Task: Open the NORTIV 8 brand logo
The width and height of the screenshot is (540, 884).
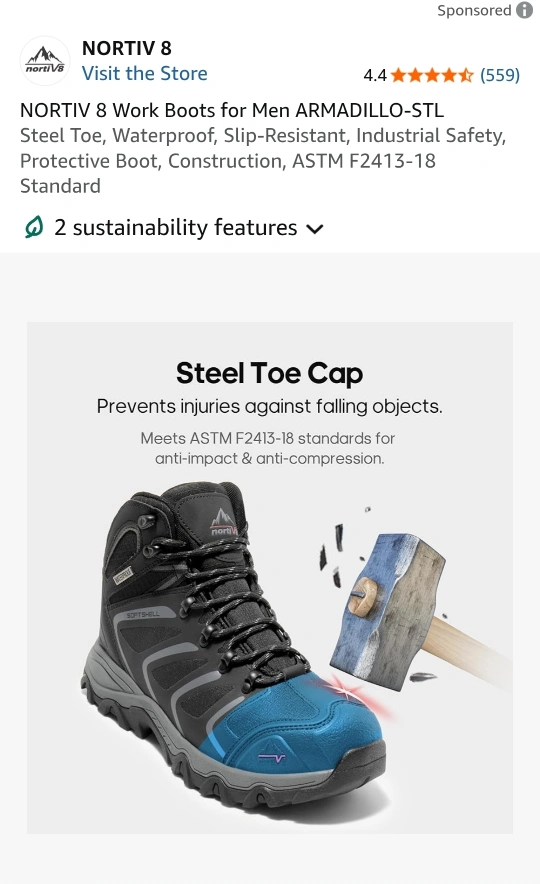Action: pyautogui.click(x=45, y=61)
